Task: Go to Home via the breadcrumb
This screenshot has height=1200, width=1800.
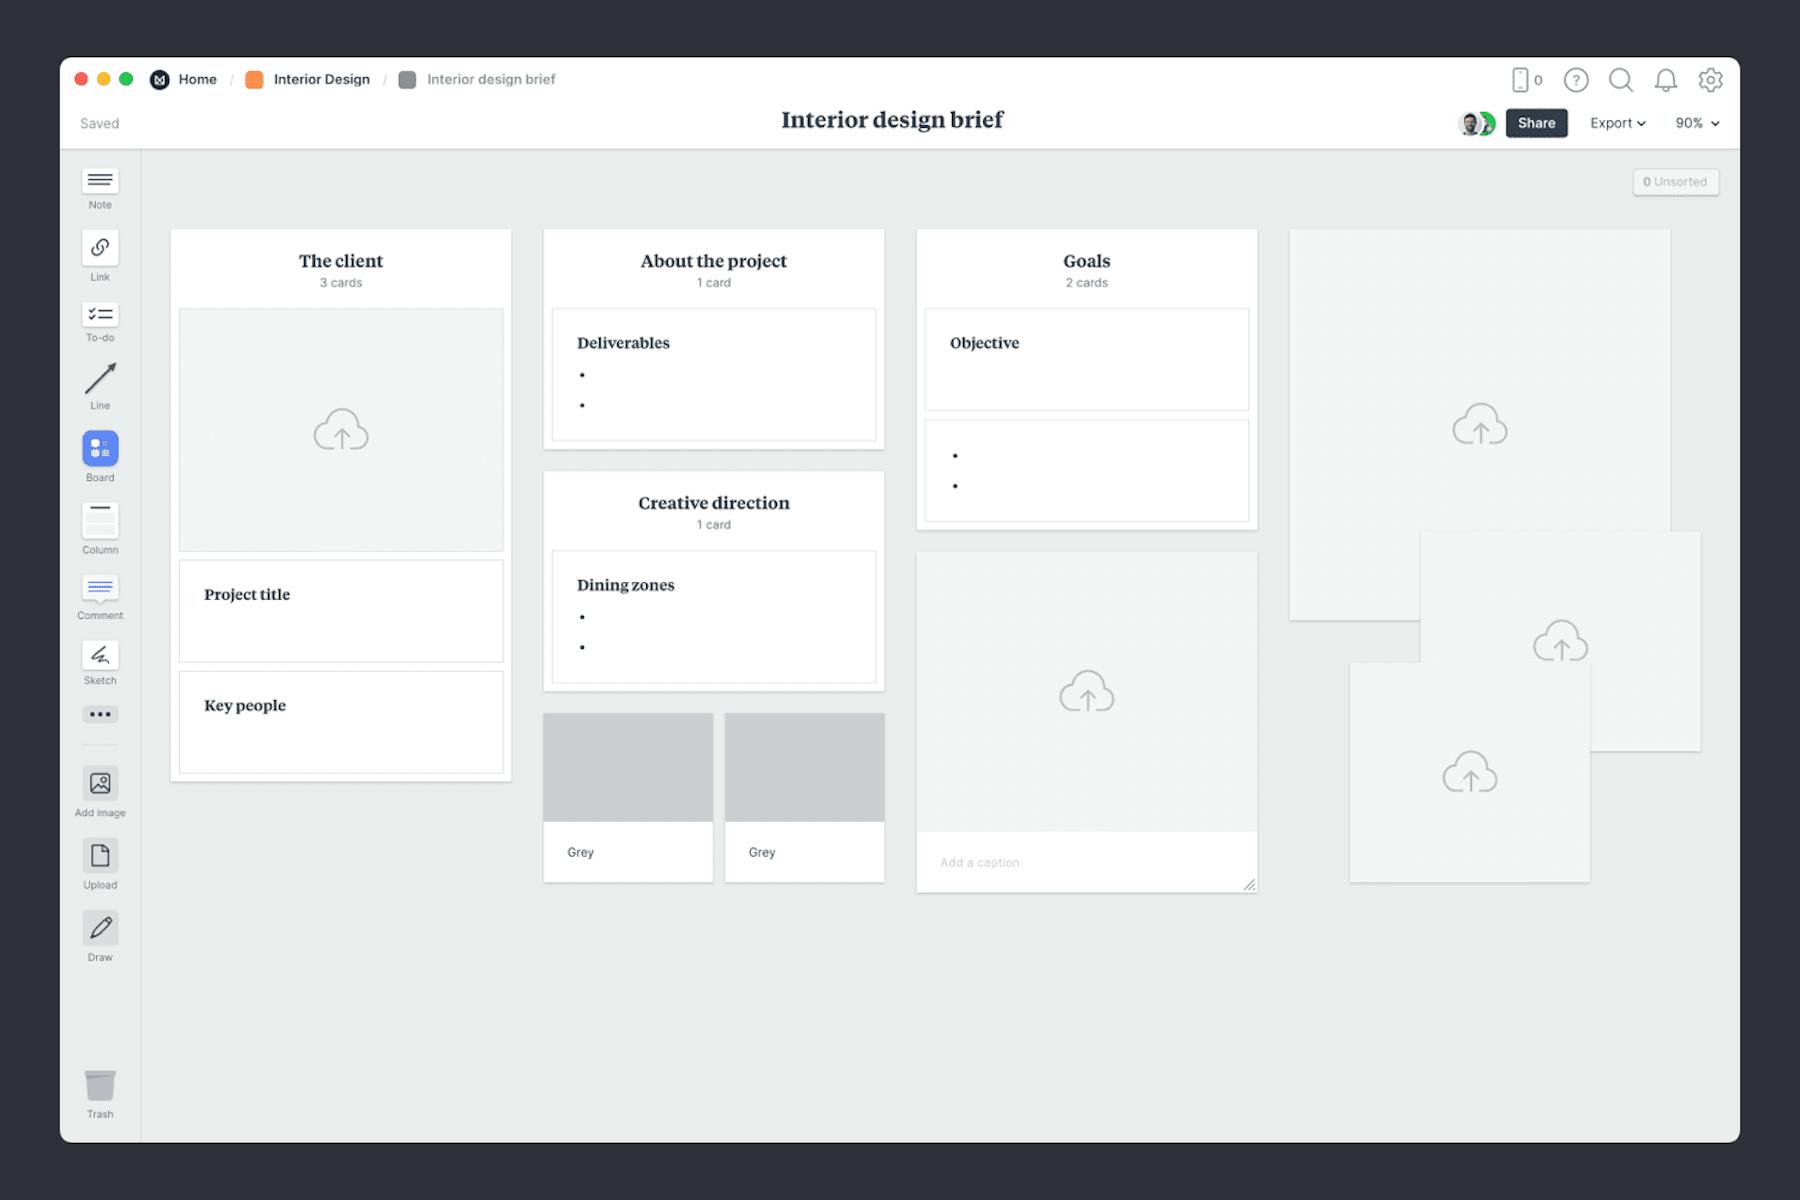Action: 197,79
